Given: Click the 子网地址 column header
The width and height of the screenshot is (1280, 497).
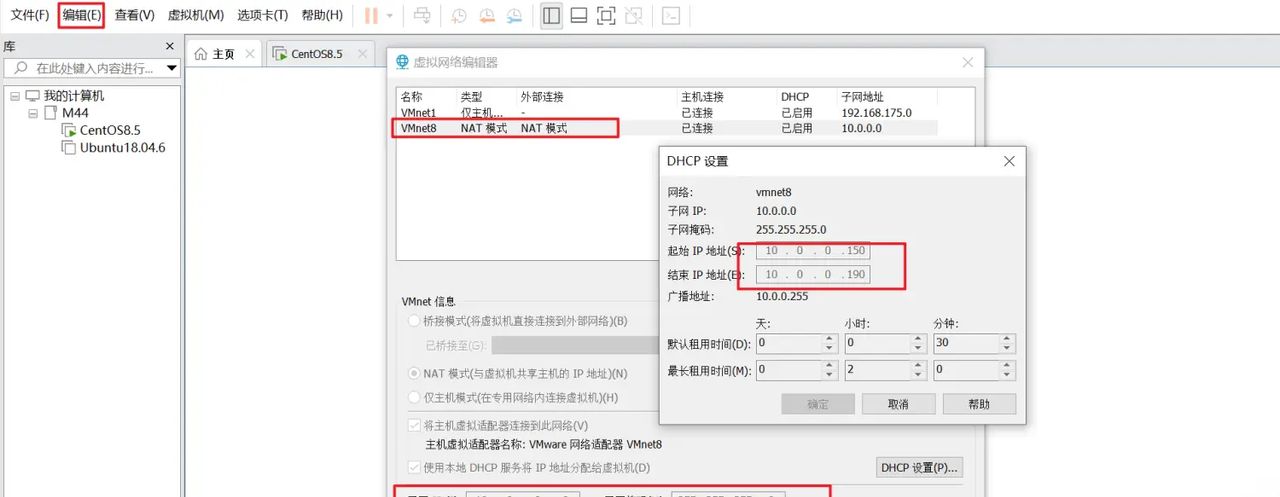Looking at the screenshot, I should pyautogui.click(x=887, y=97).
